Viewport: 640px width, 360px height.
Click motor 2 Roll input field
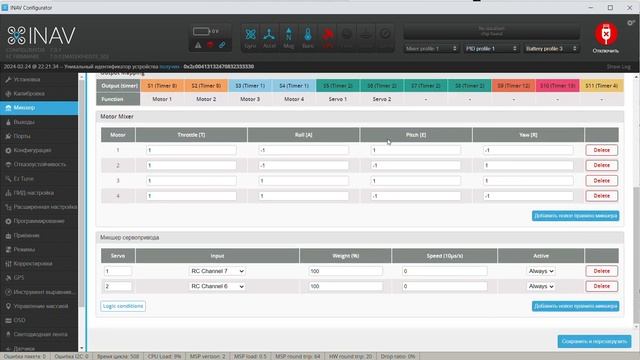[x=303, y=165]
